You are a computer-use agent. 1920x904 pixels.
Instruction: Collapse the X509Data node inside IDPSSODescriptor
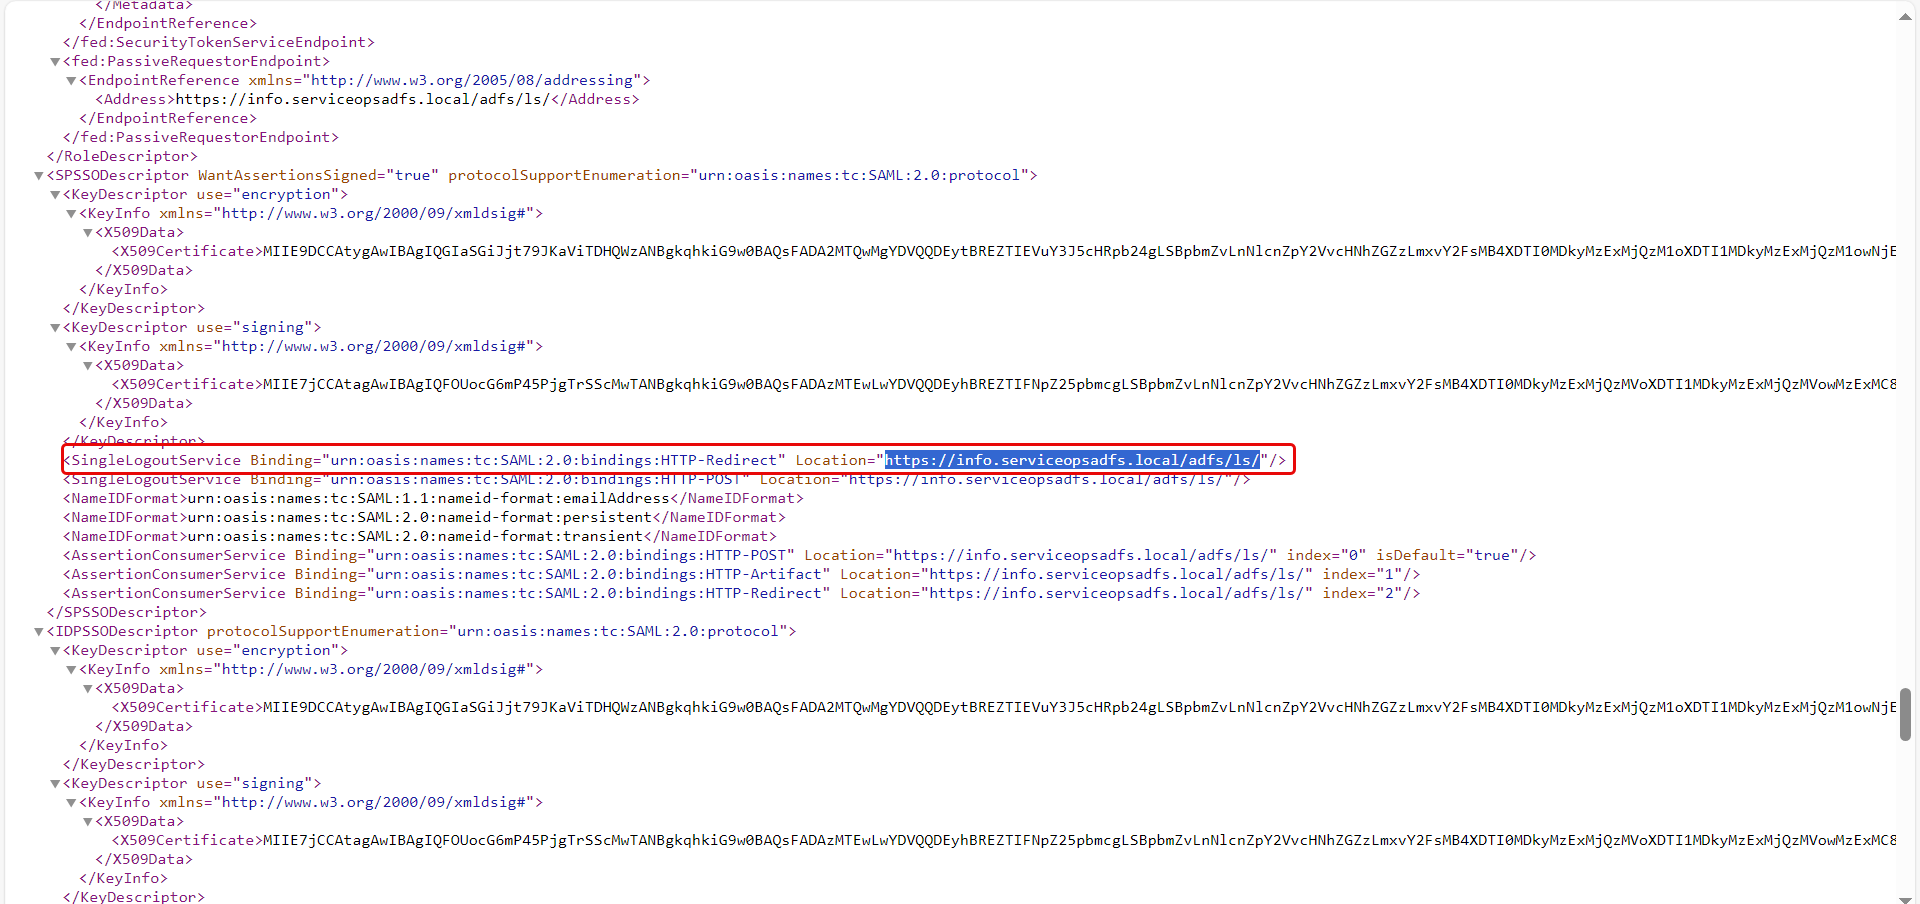[87, 688]
